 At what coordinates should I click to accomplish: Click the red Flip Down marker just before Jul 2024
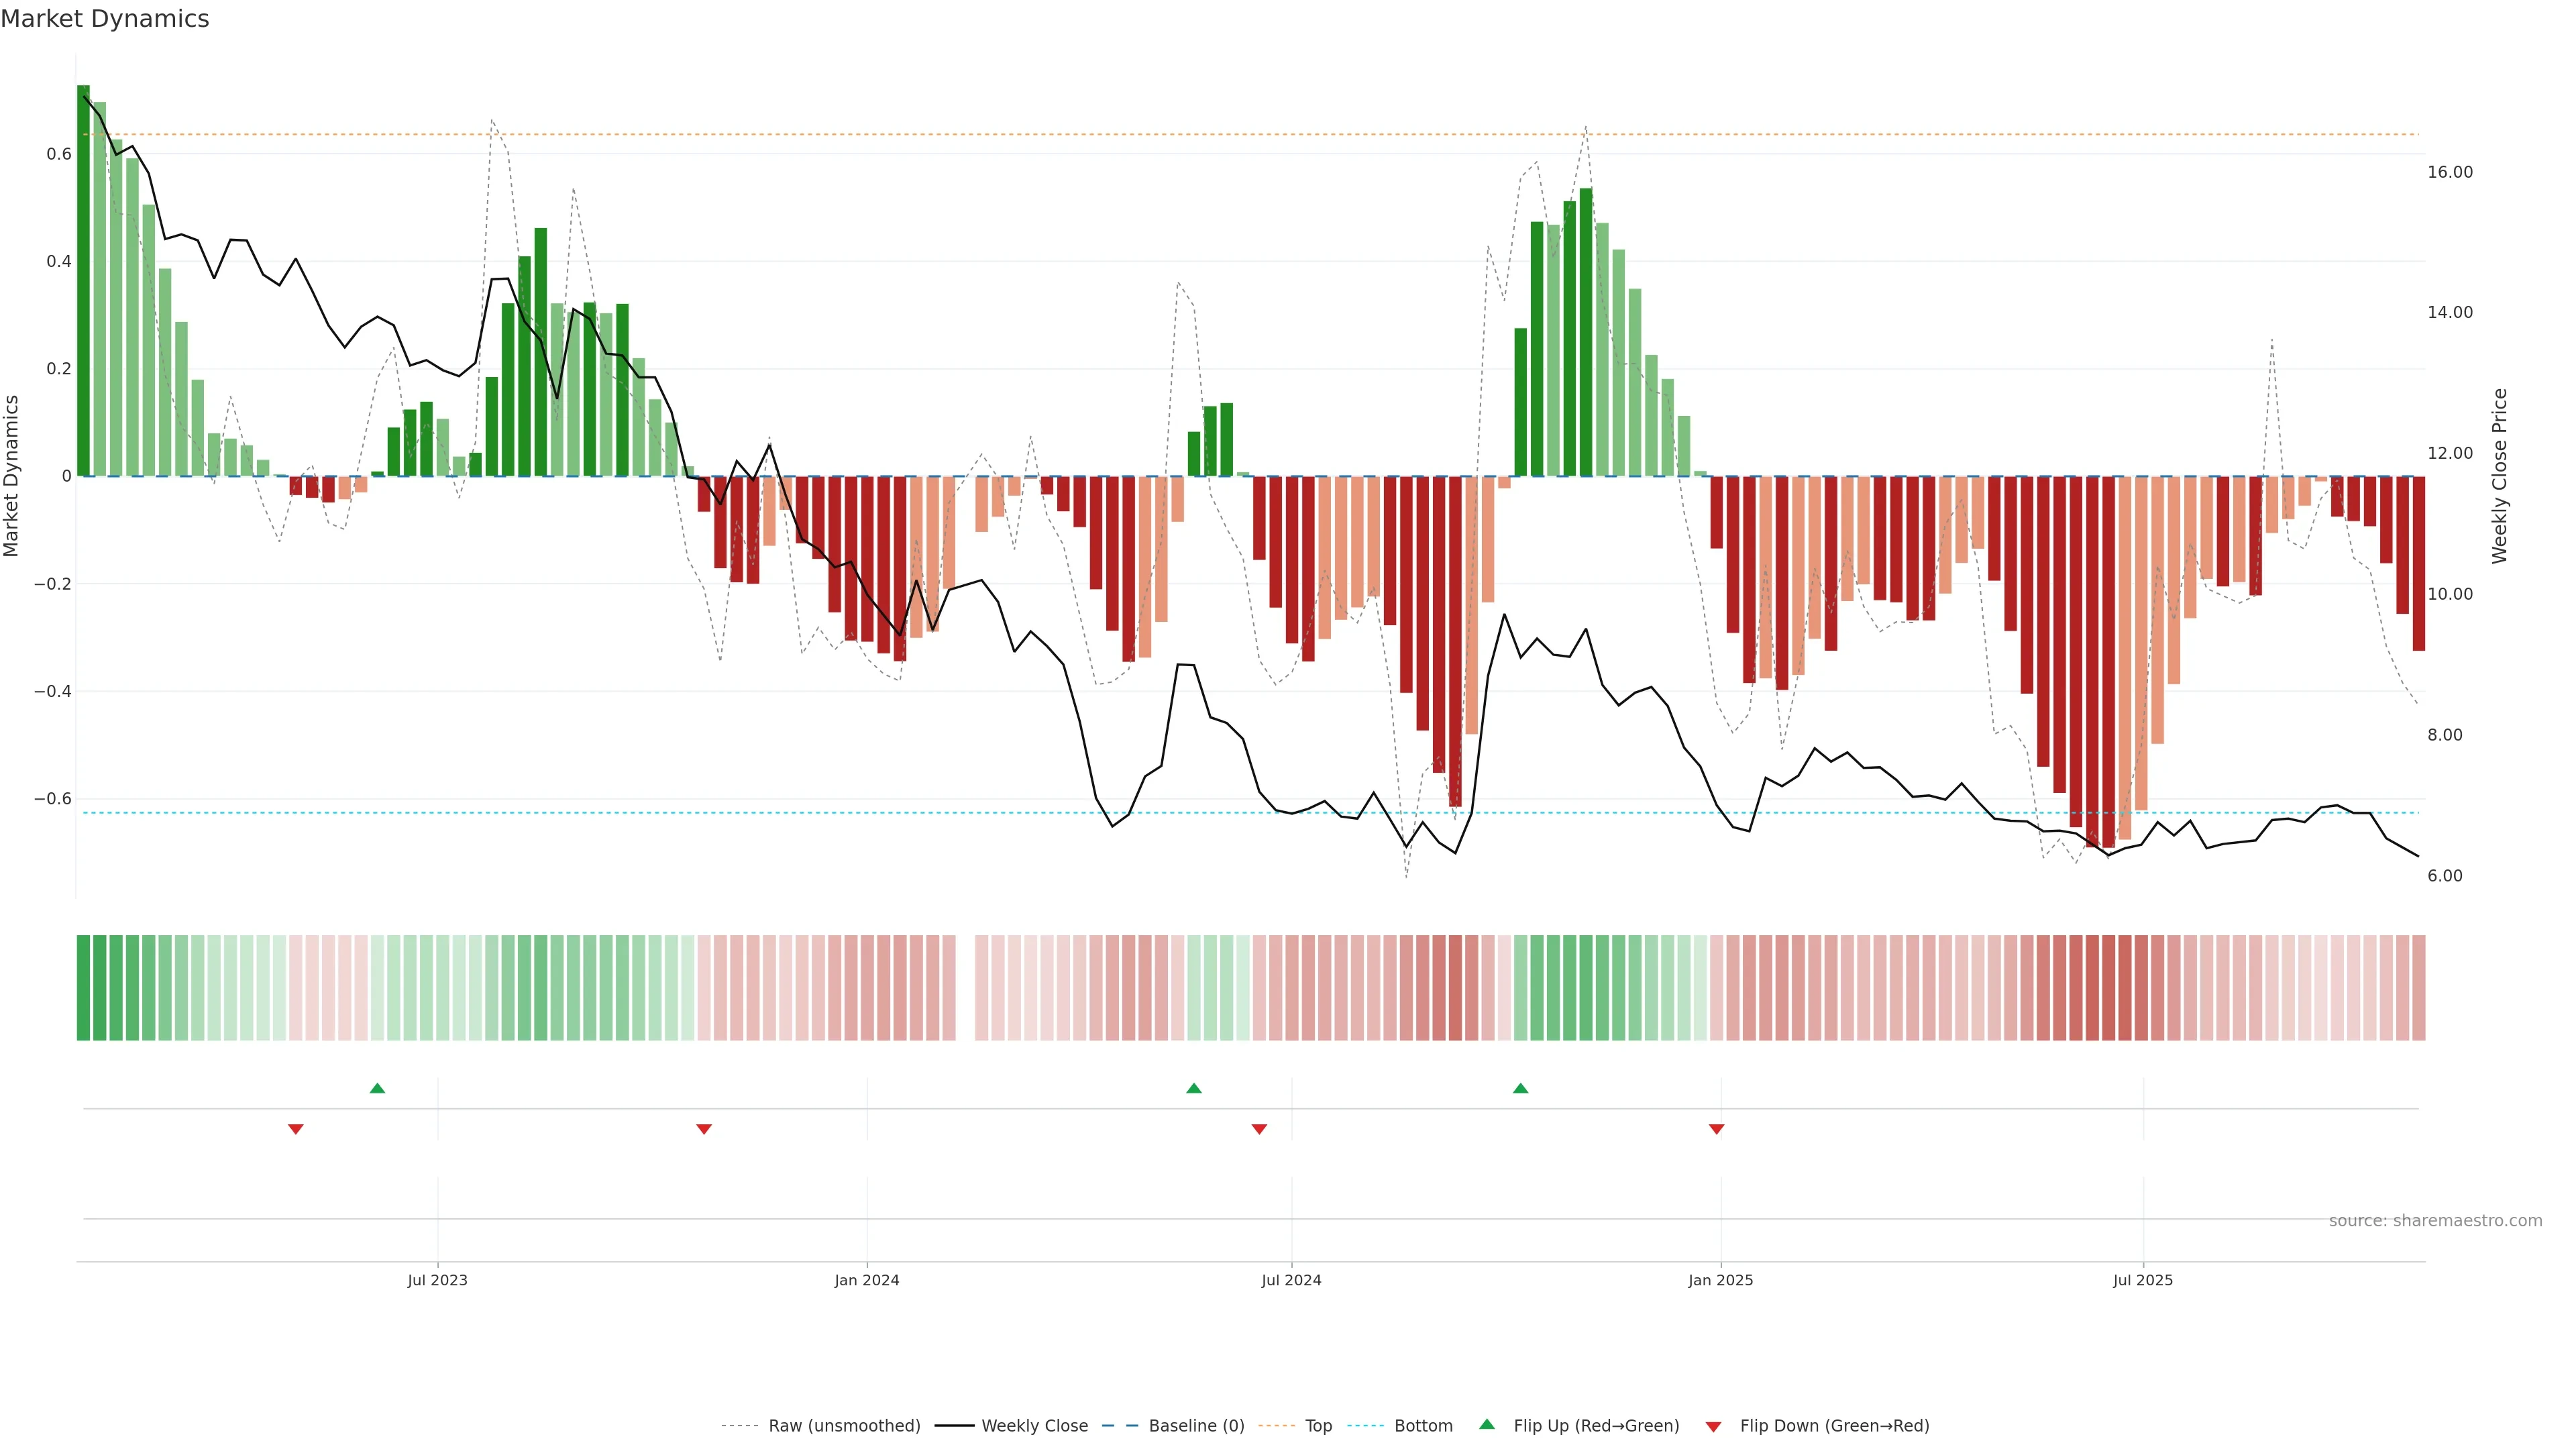(1259, 1129)
